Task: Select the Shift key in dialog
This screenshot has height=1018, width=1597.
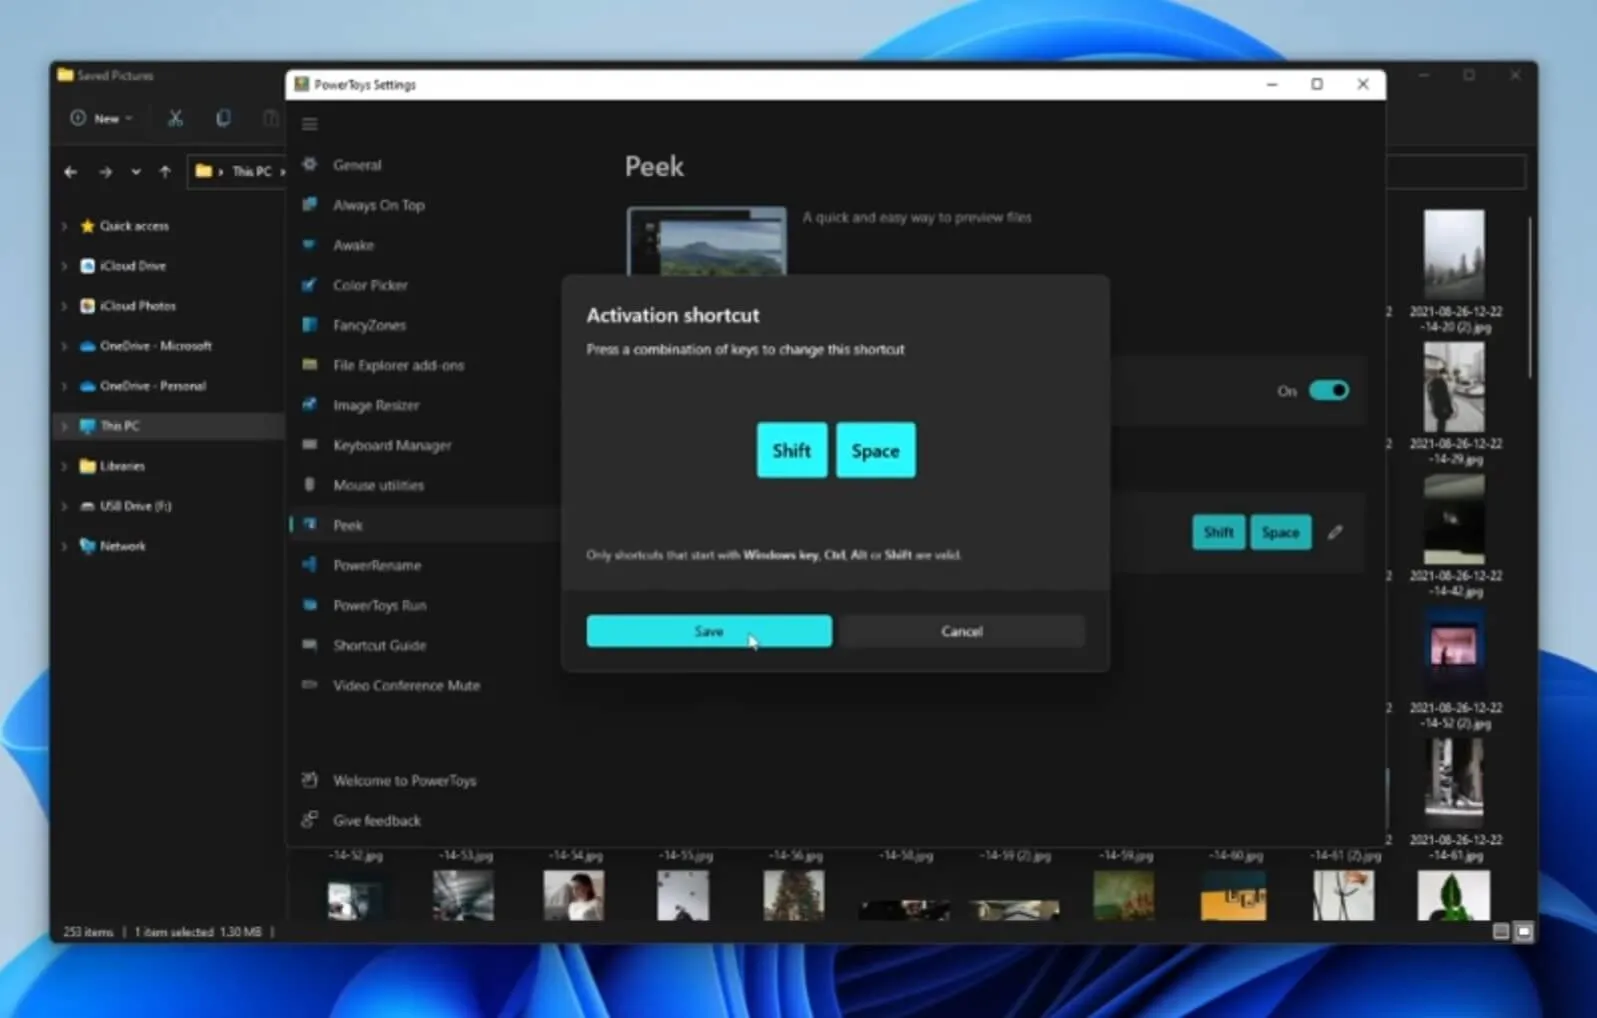Action: point(792,450)
